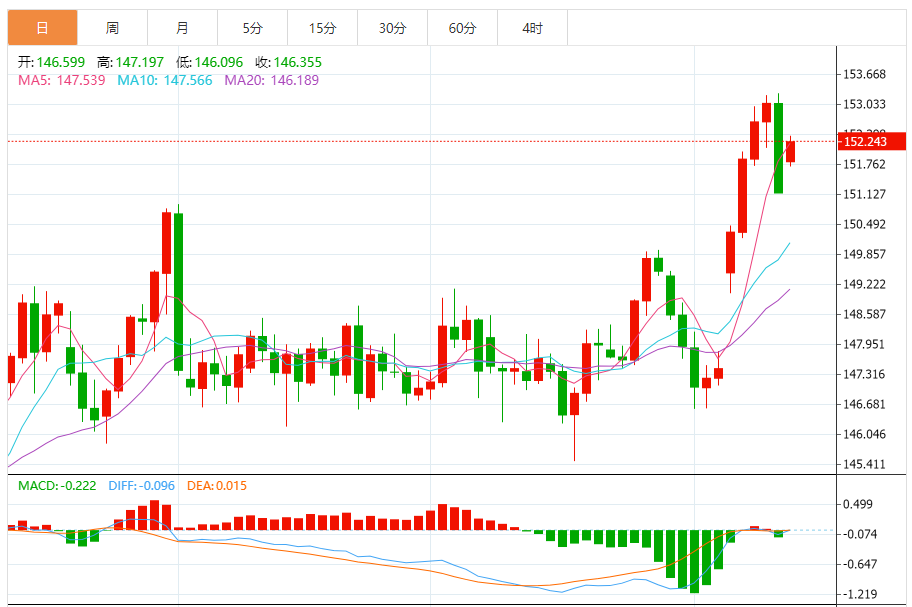The height and width of the screenshot is (607, 912).
Task: Click the MA20: 146.189 indicator label
Action: (271, 80)
